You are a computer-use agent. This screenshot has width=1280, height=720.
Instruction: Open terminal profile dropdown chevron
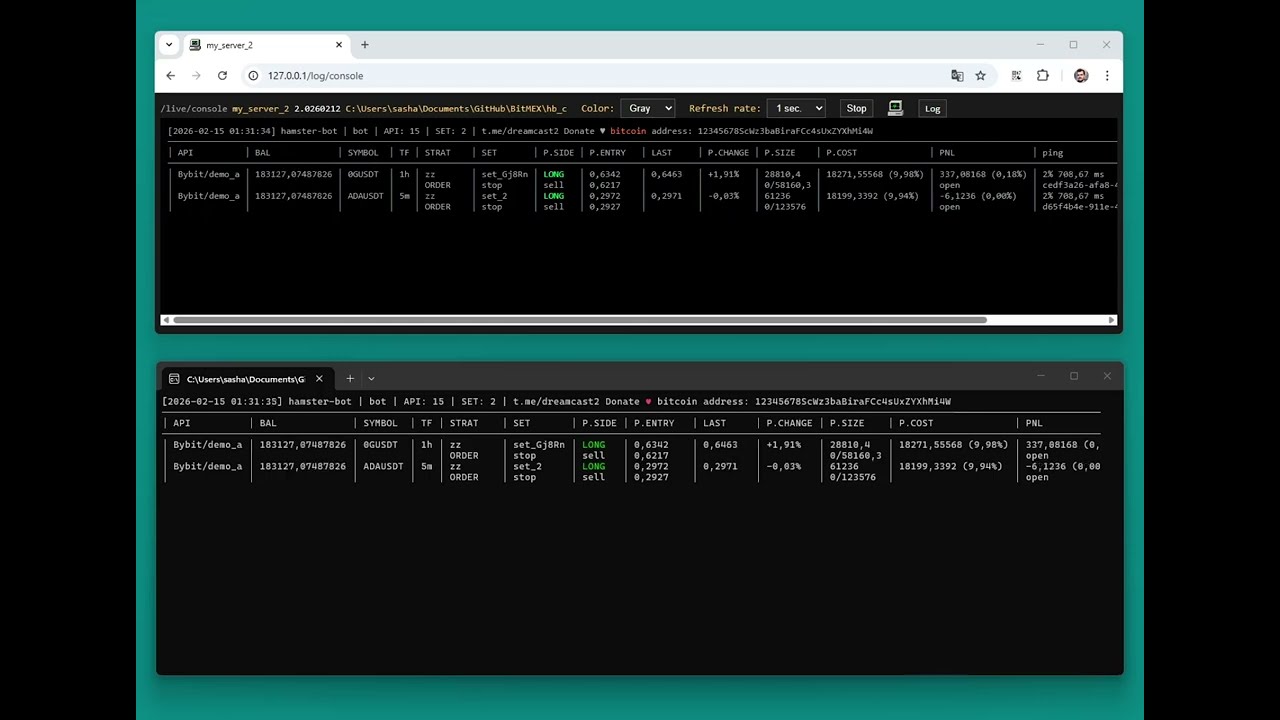[x=371, y=379]
